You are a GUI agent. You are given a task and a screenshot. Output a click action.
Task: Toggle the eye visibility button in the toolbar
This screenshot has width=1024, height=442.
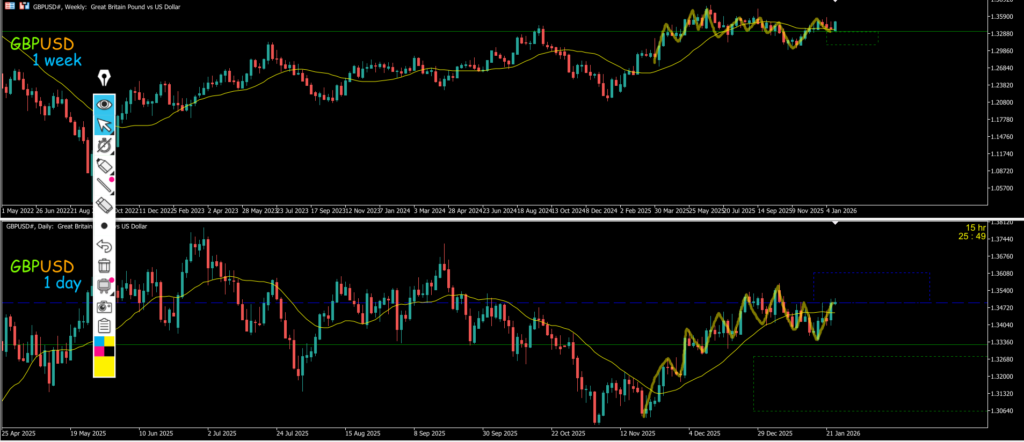104,103
